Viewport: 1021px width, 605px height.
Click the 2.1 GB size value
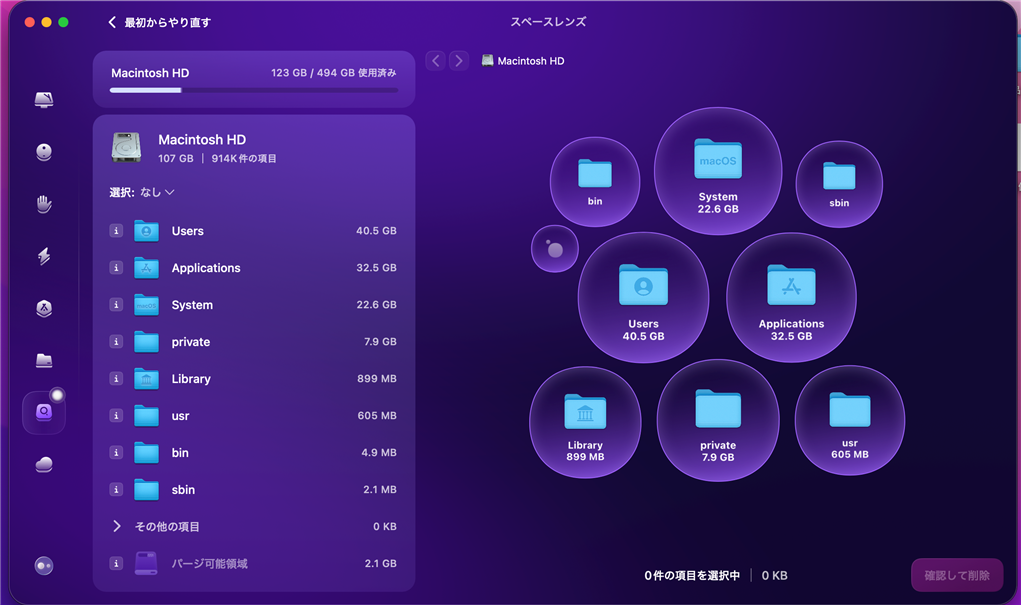point(380,563)
